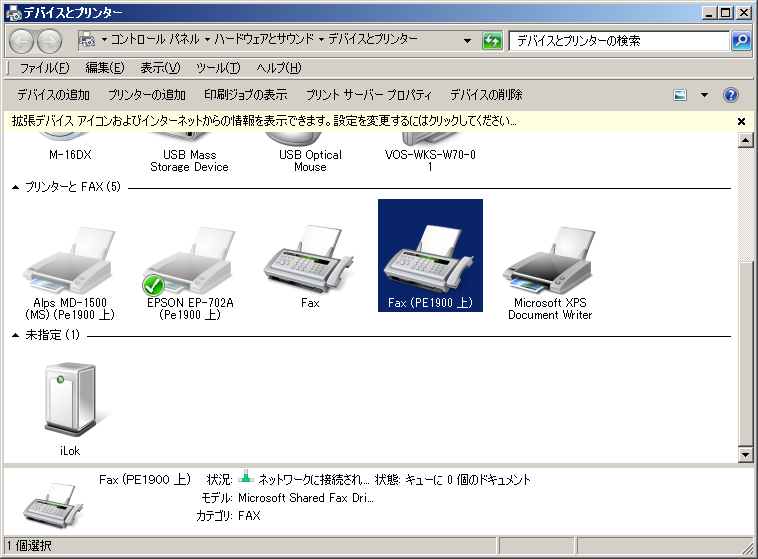This screenshot has height=559, width=758.
Task: Click the refresh button beside address bar
Action: 492,41
